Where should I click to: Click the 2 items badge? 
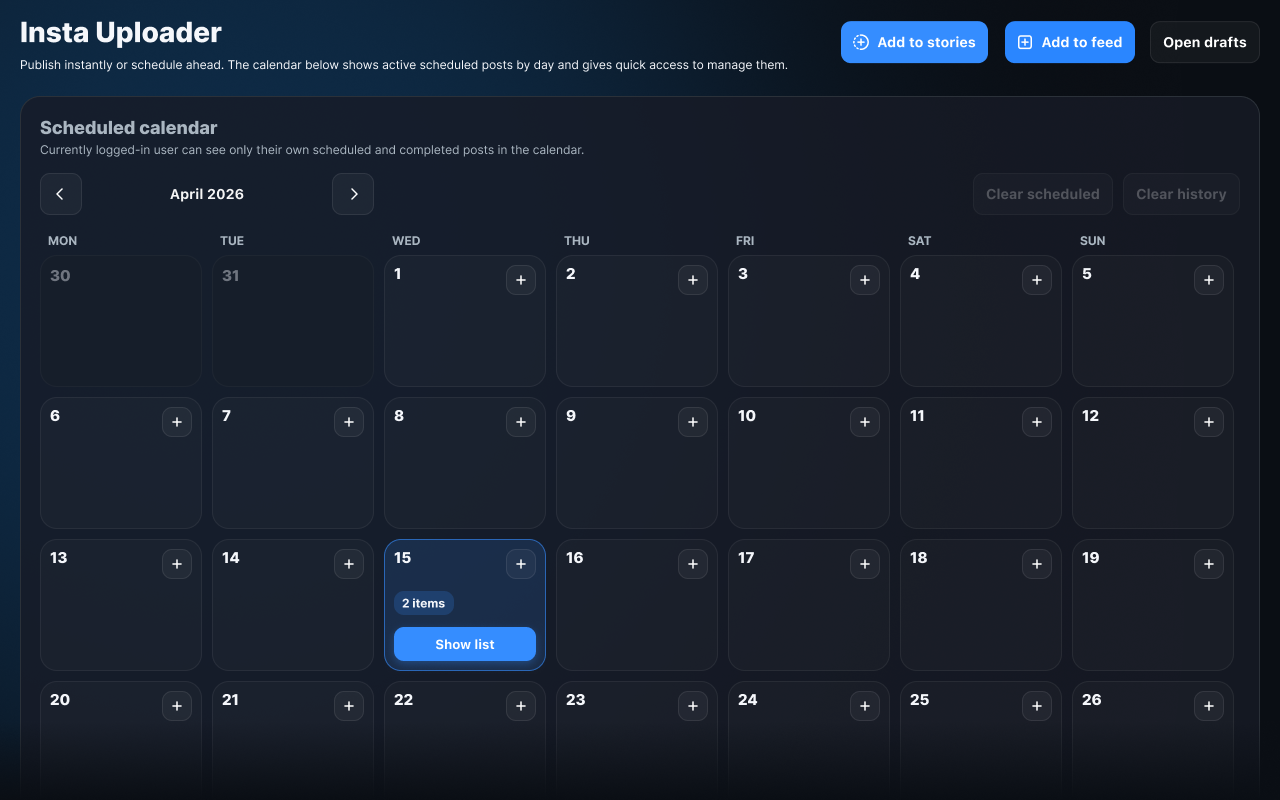tap(424, 603)
